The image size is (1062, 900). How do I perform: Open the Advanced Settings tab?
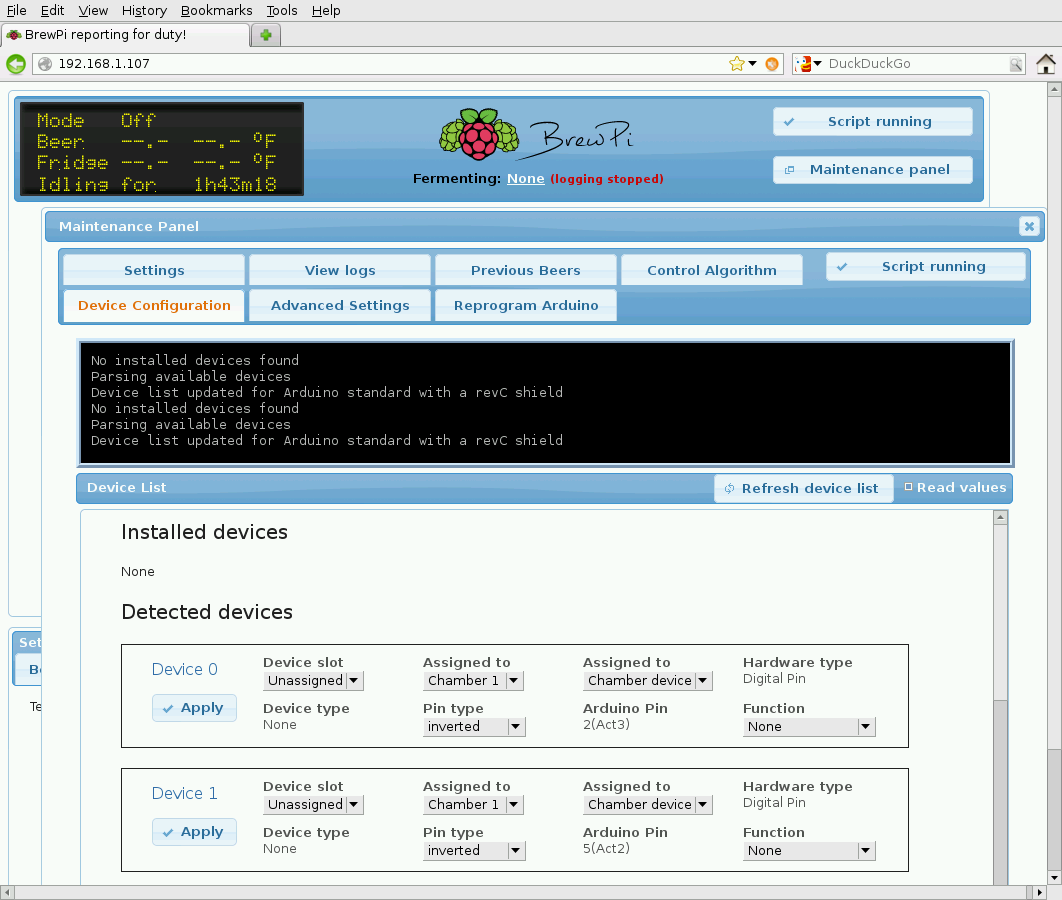340,305
